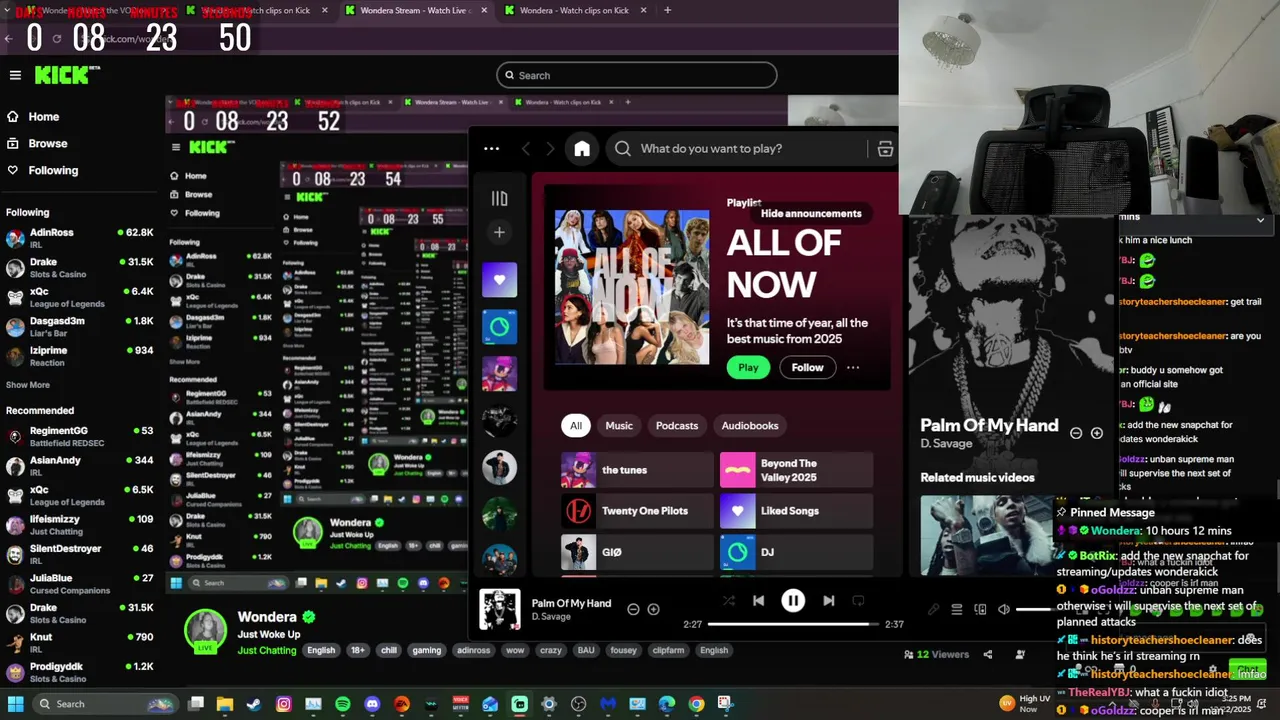This screenshot has width=1280, height=720.
Task: Pause the current song
Action: point(793,601)
